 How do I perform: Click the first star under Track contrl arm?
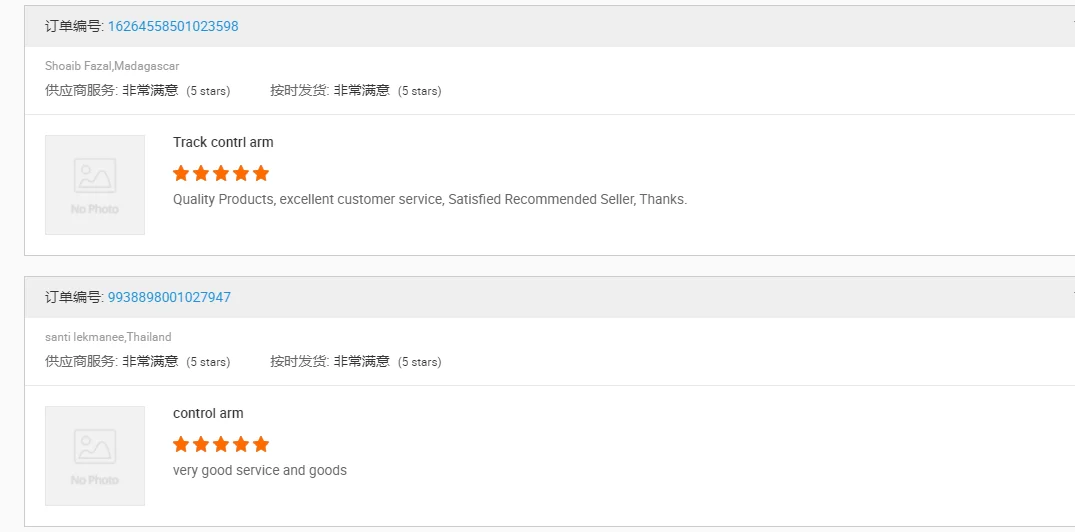tap(181, 173)
